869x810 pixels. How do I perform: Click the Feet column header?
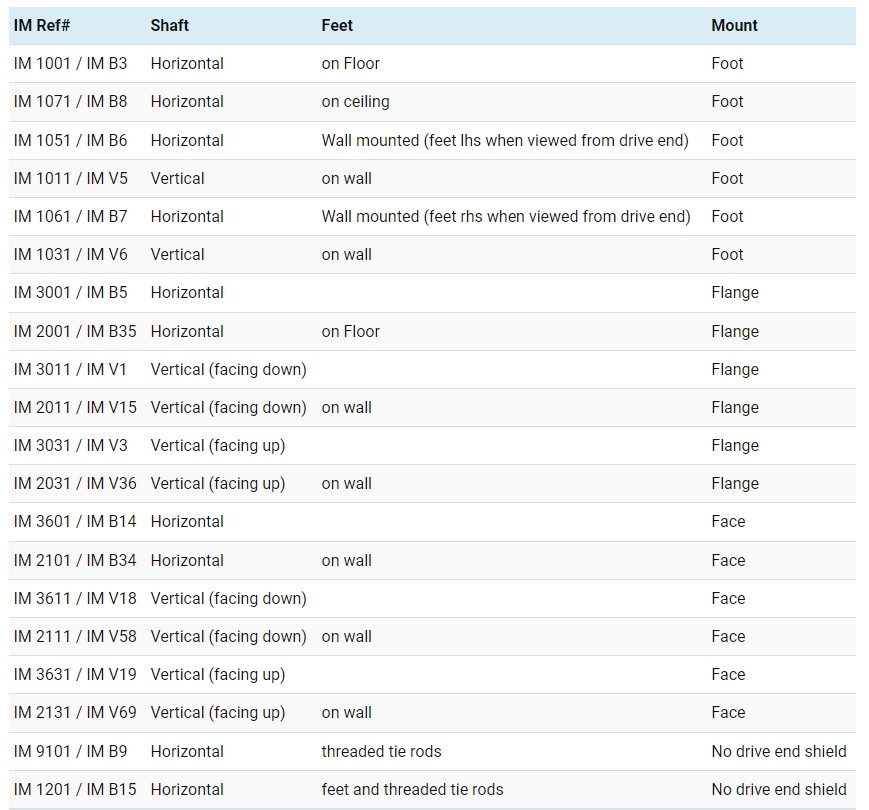coord(337,25)
